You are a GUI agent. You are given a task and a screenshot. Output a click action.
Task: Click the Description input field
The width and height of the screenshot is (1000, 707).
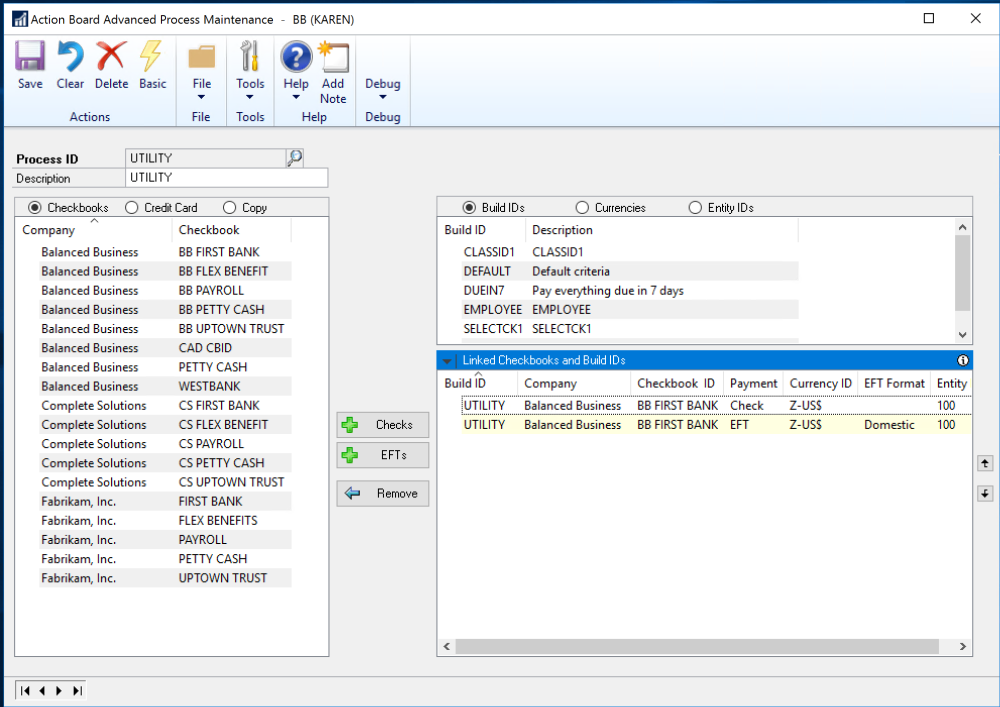coord(227,178)
